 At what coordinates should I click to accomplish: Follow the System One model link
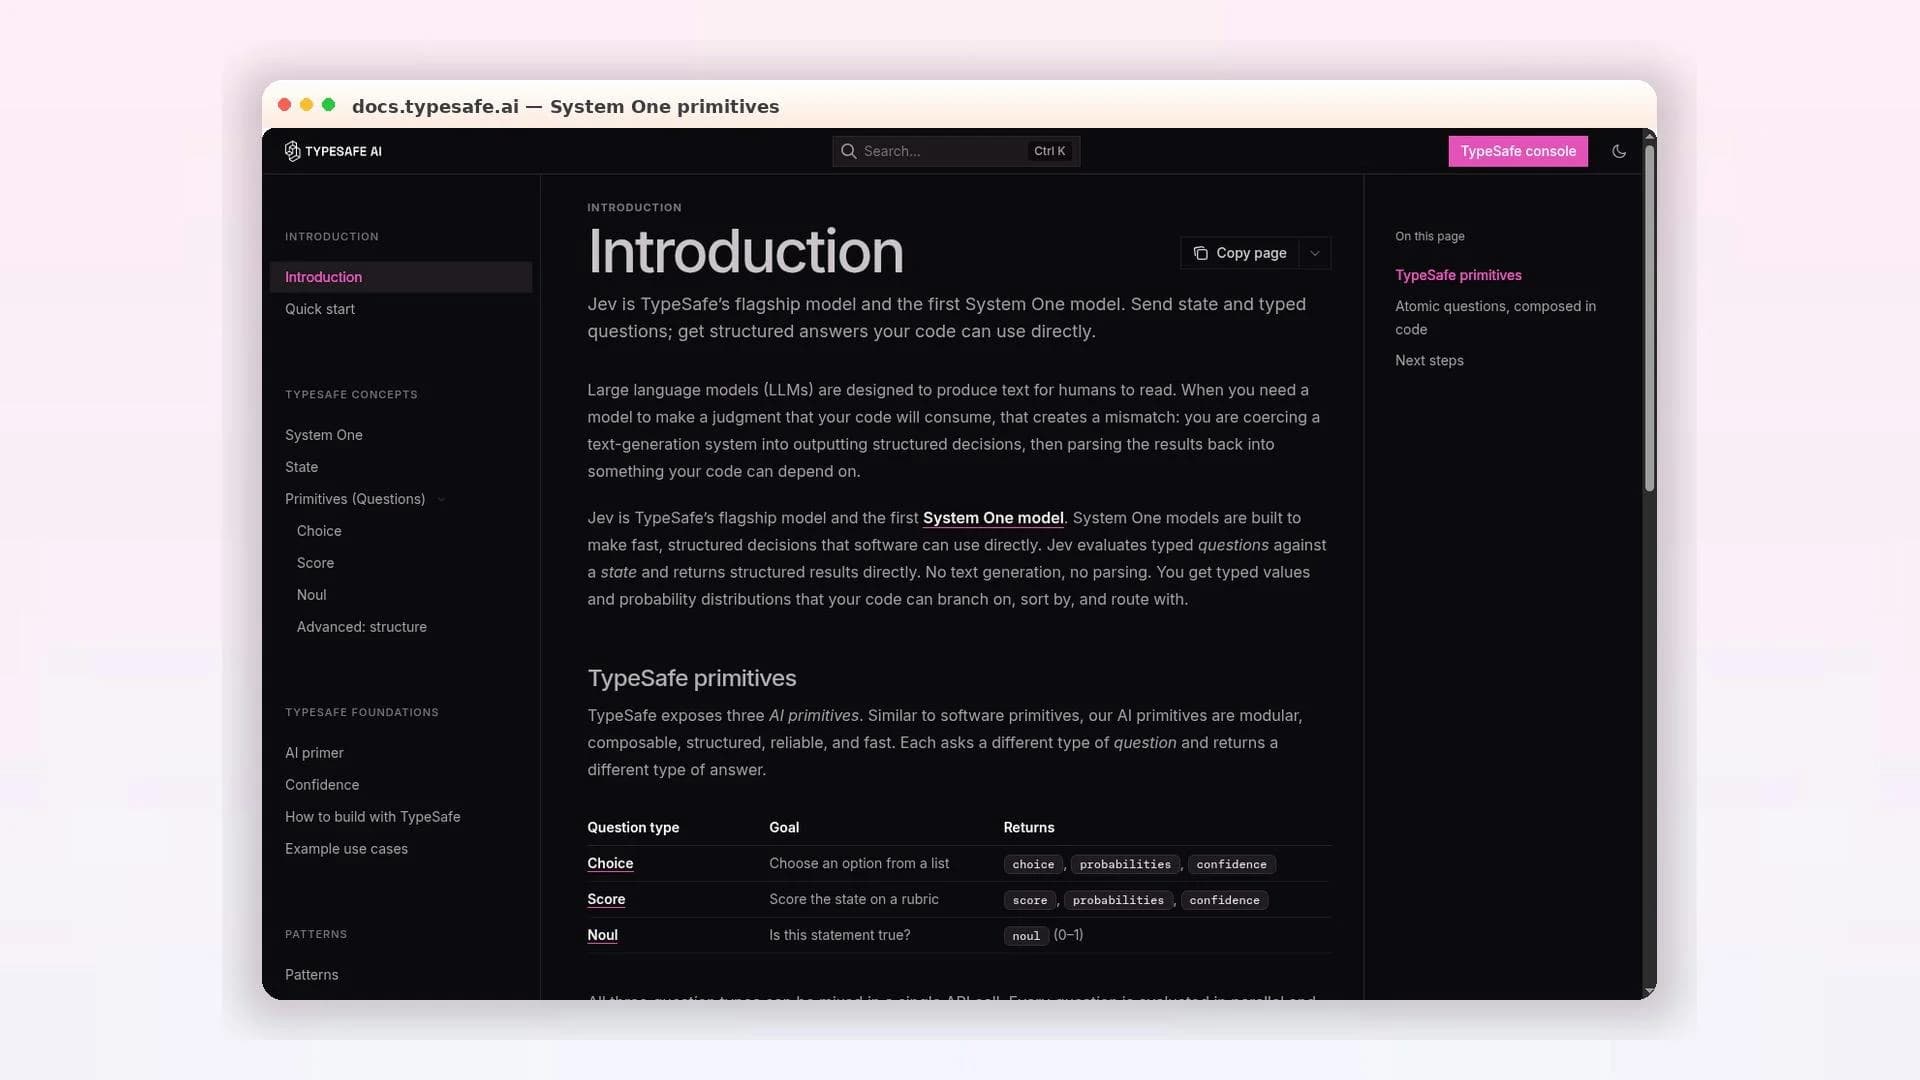pyautogui.click(x=993, y=518)
